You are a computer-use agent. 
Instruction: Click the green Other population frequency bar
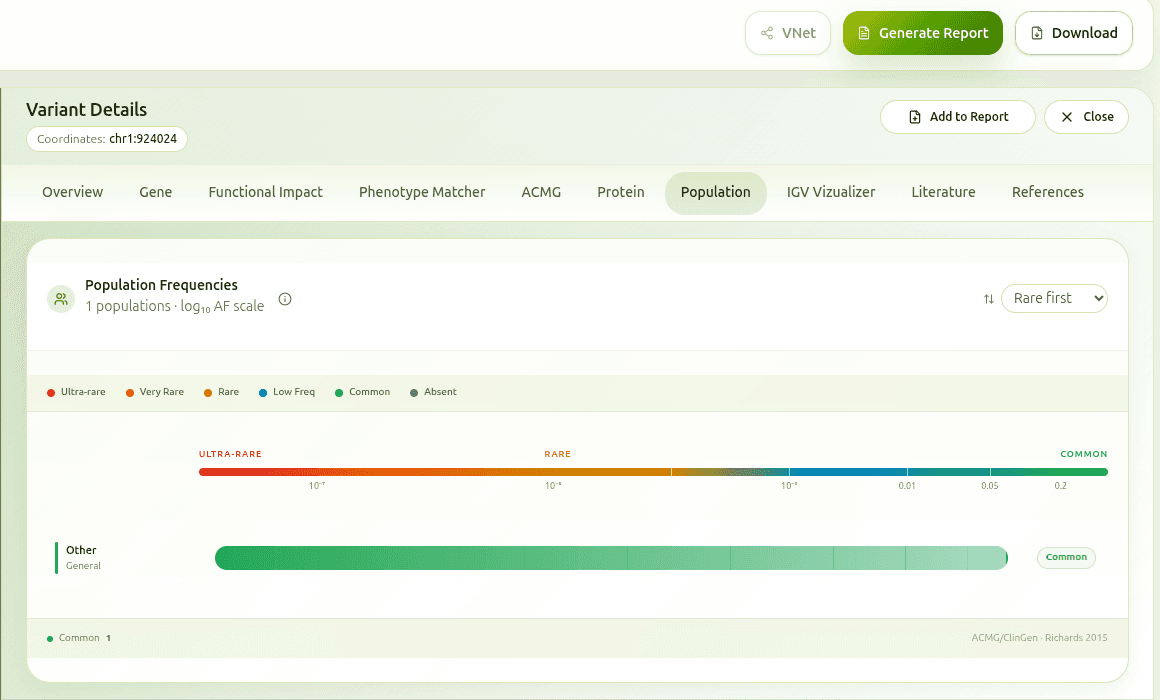610,558
